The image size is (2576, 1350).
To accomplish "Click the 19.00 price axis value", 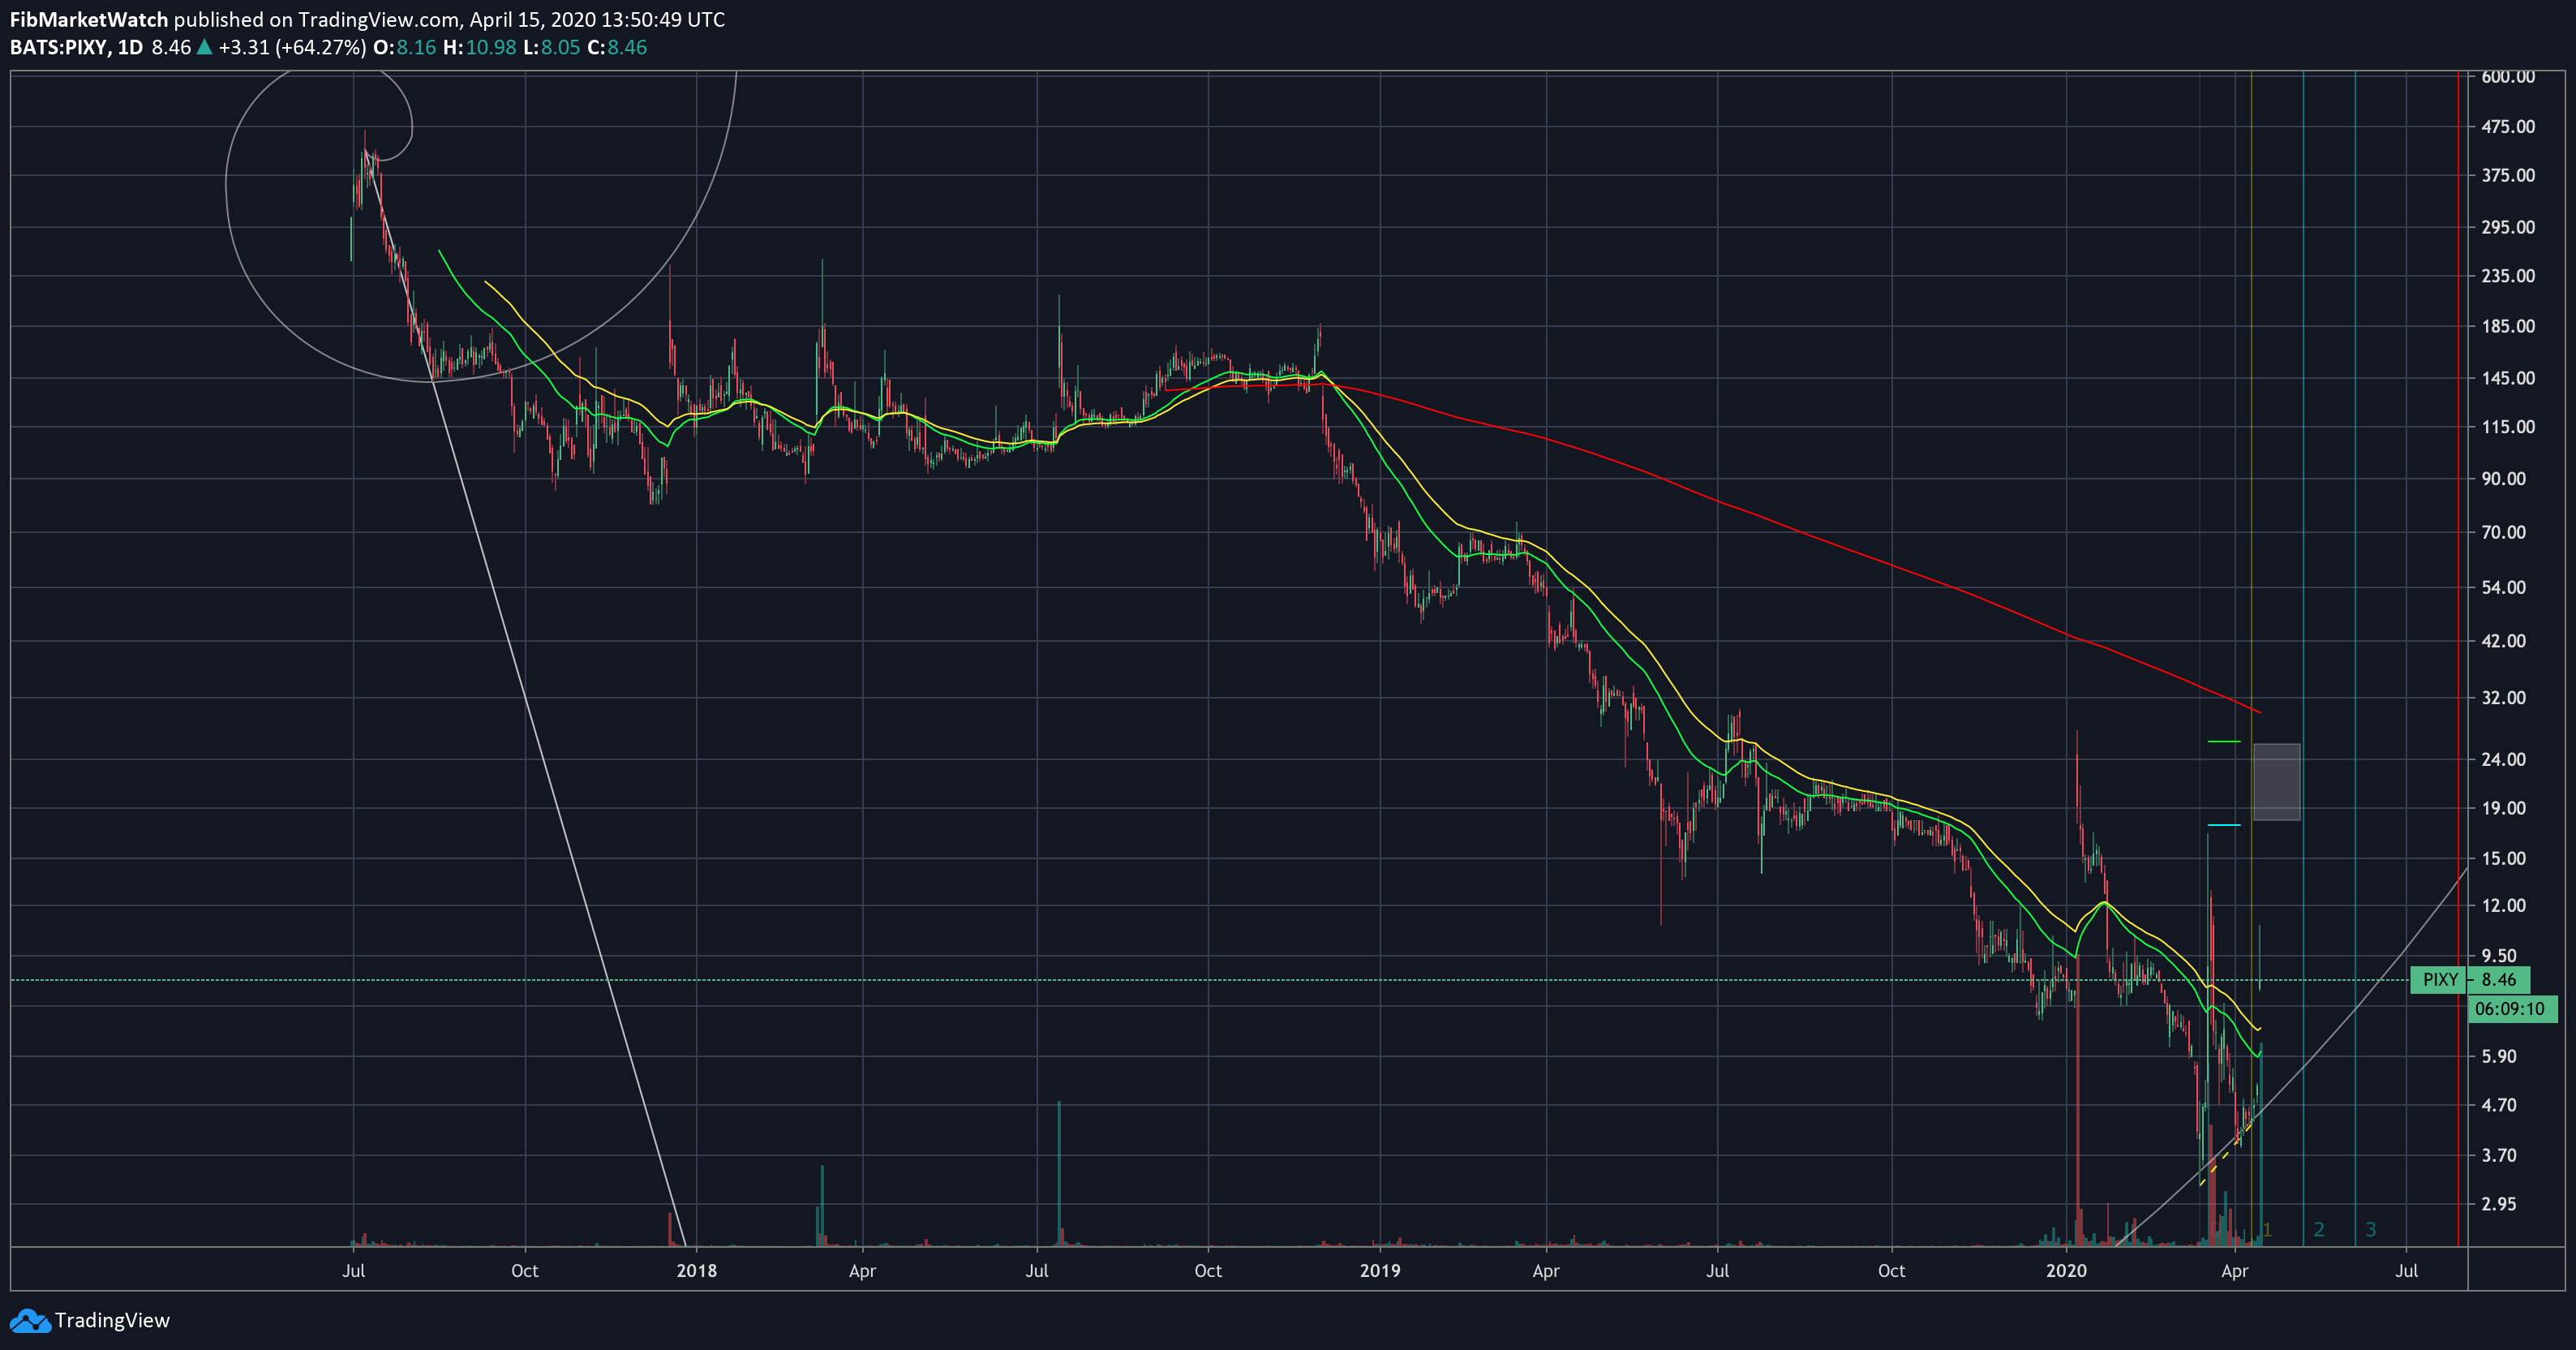I will (x=2503, y=809).
